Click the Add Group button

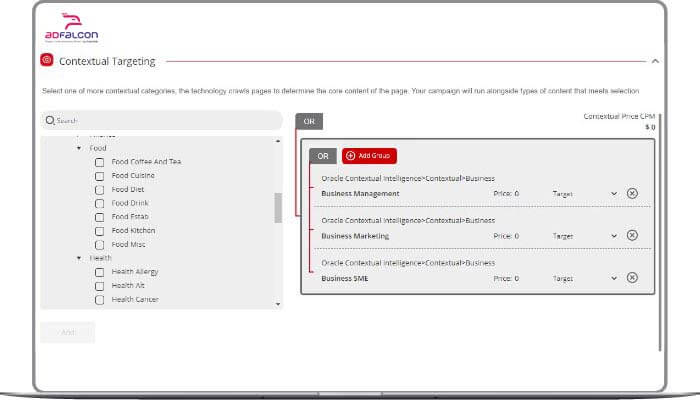tap(369, 156)
